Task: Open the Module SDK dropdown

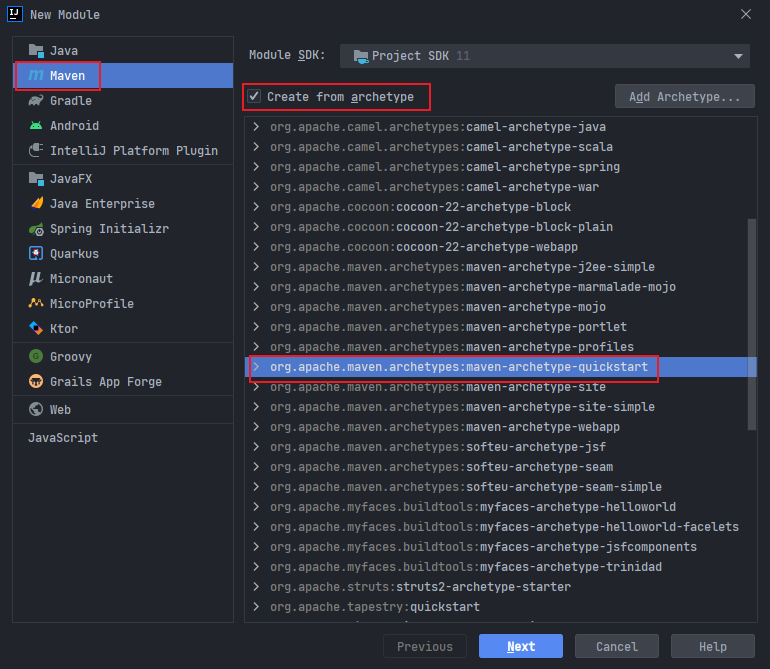Action: coord(545,56)
